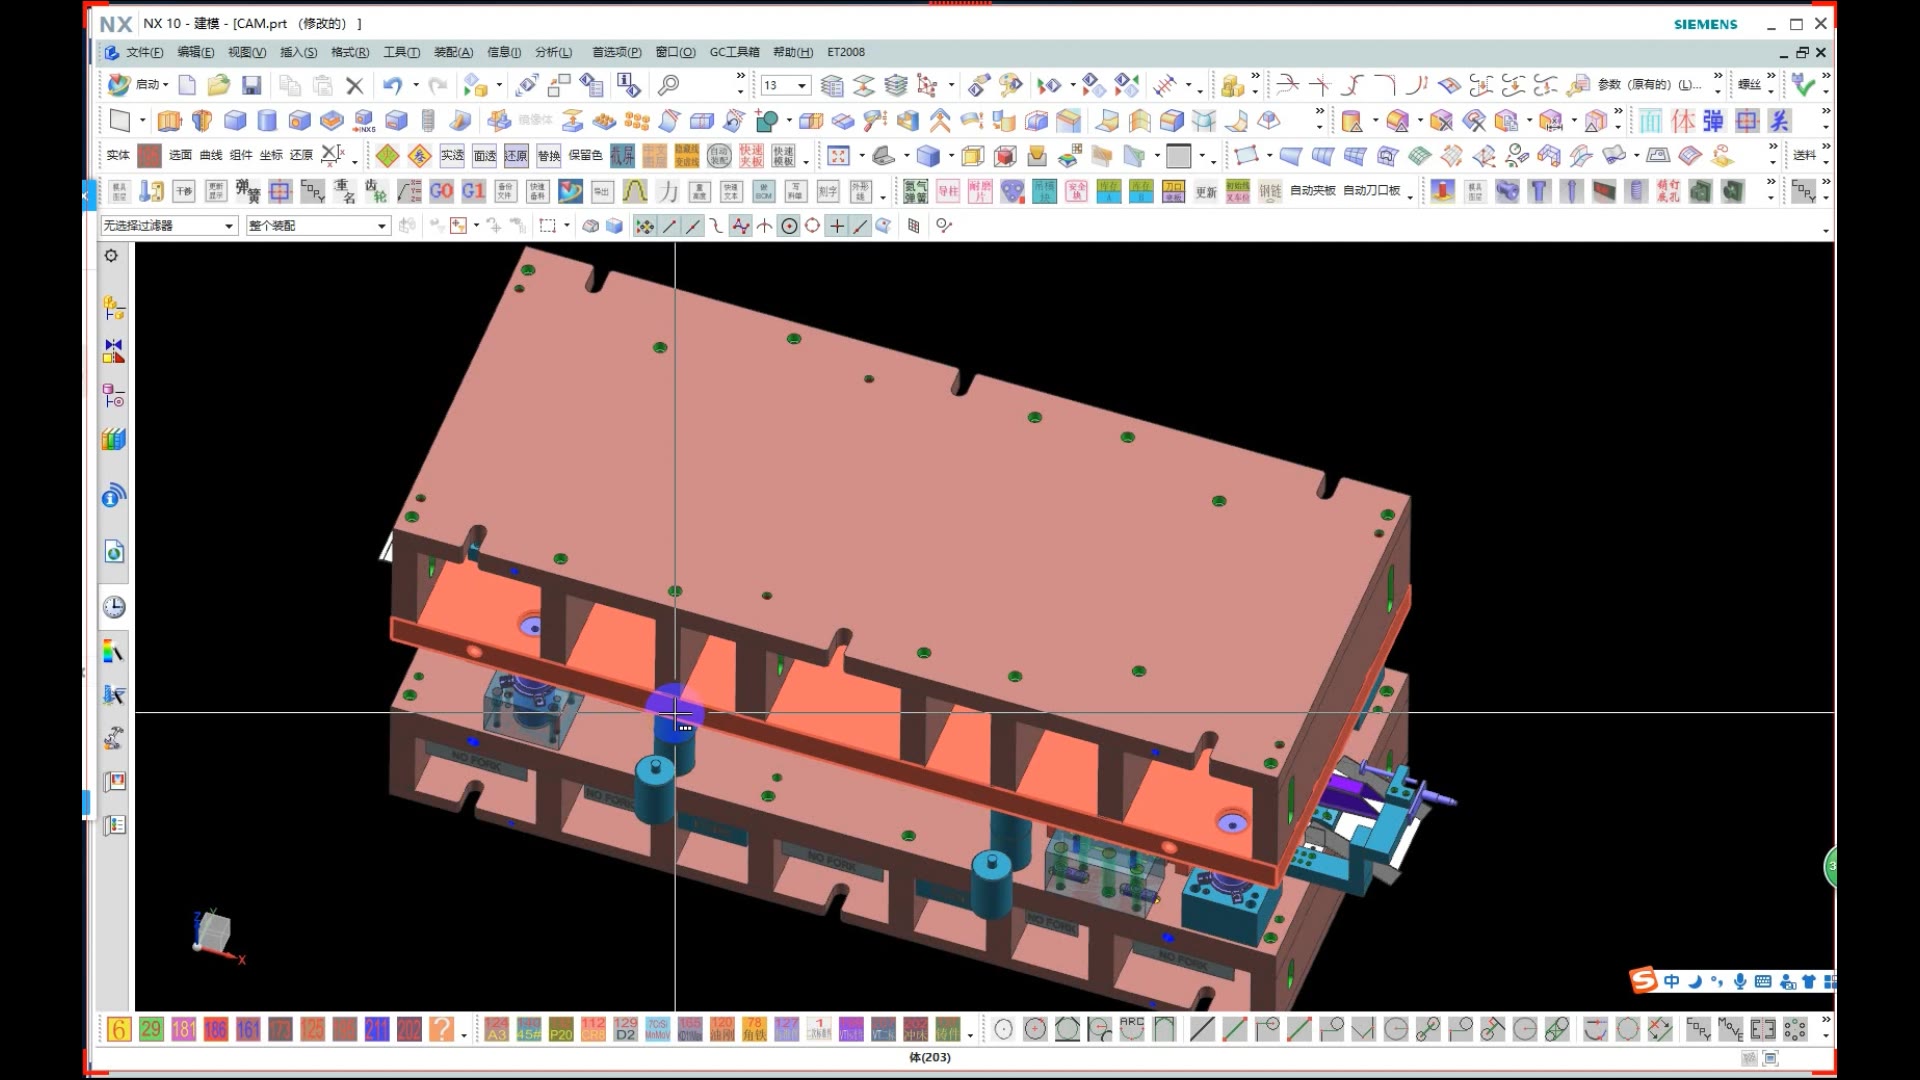1920x1080 pixels.
Task: Select the GO toolbar icon
Action: 441,191
